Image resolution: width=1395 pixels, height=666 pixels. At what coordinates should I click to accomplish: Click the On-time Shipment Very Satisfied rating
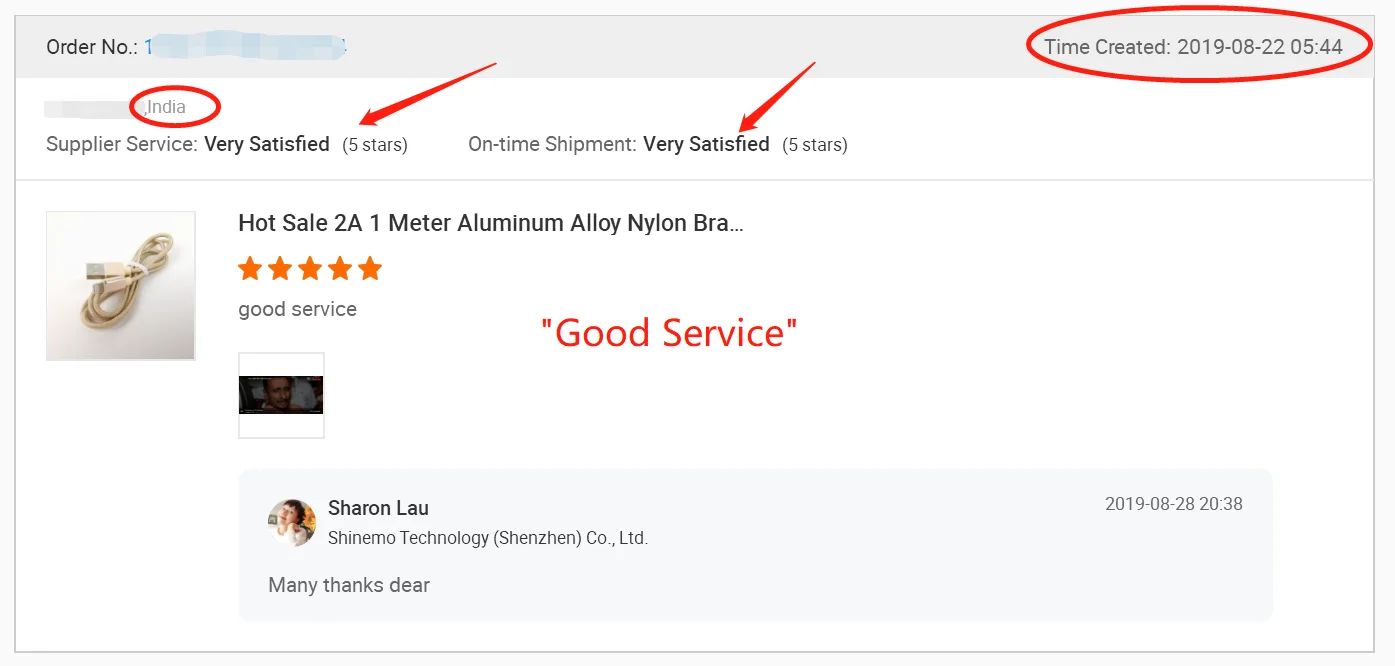tap(706, 144)
